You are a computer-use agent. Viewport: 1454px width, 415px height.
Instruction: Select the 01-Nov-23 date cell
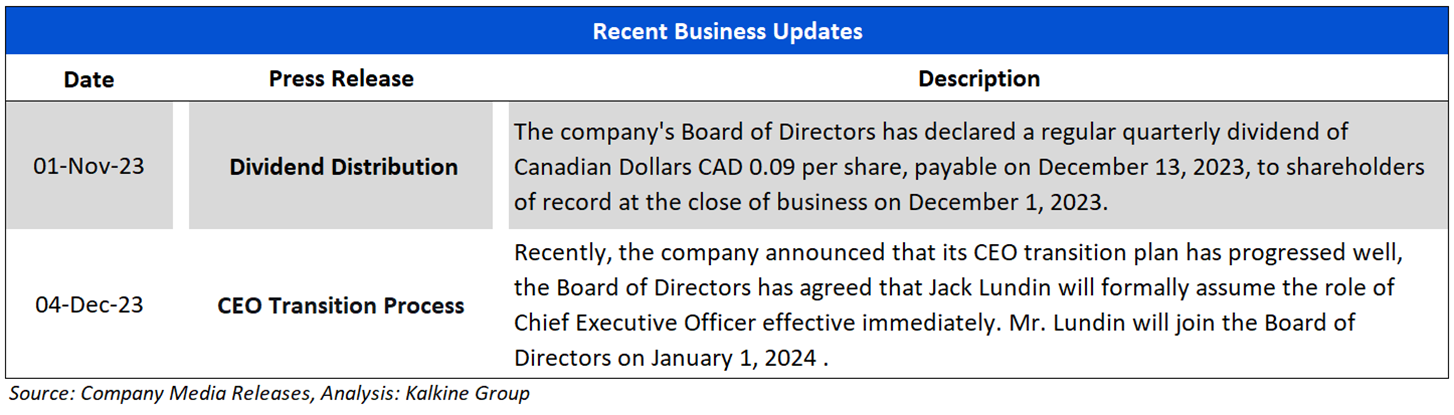click(89, 166)
